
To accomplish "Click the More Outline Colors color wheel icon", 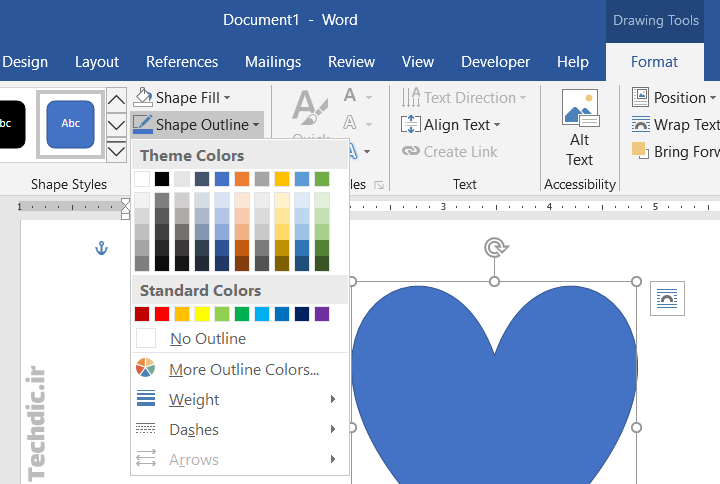I will coord(146,368).
